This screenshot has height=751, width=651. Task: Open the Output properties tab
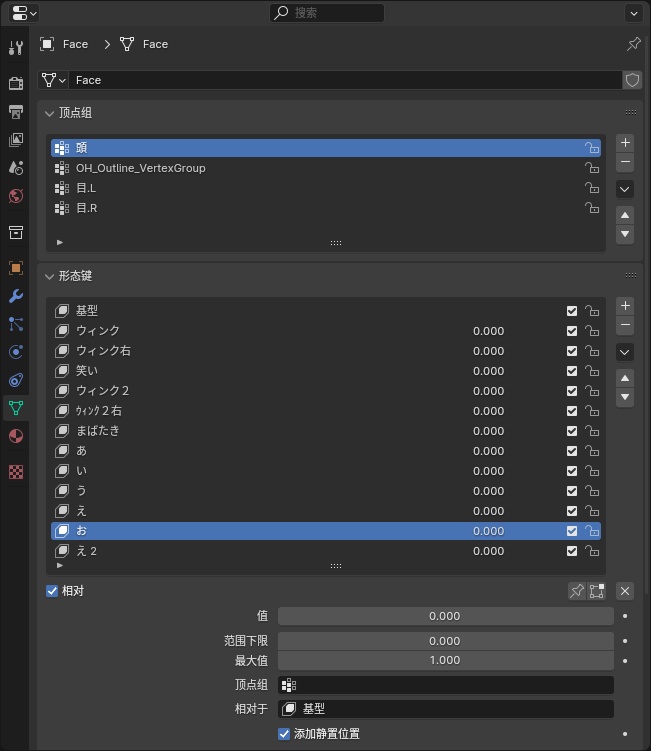16,112
